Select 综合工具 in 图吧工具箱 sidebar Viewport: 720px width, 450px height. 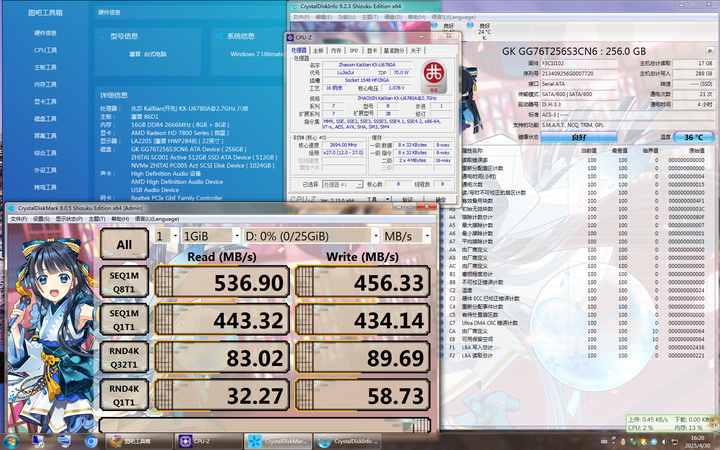[x=45, y=153]
